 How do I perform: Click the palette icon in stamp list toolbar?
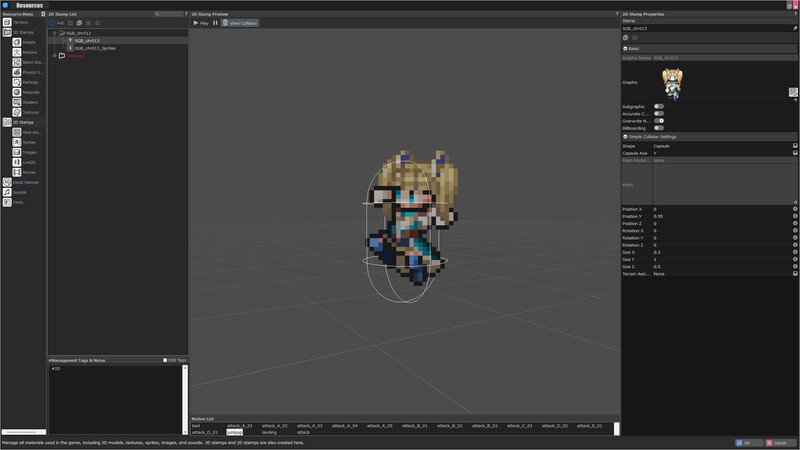click(x=79, y=23)
